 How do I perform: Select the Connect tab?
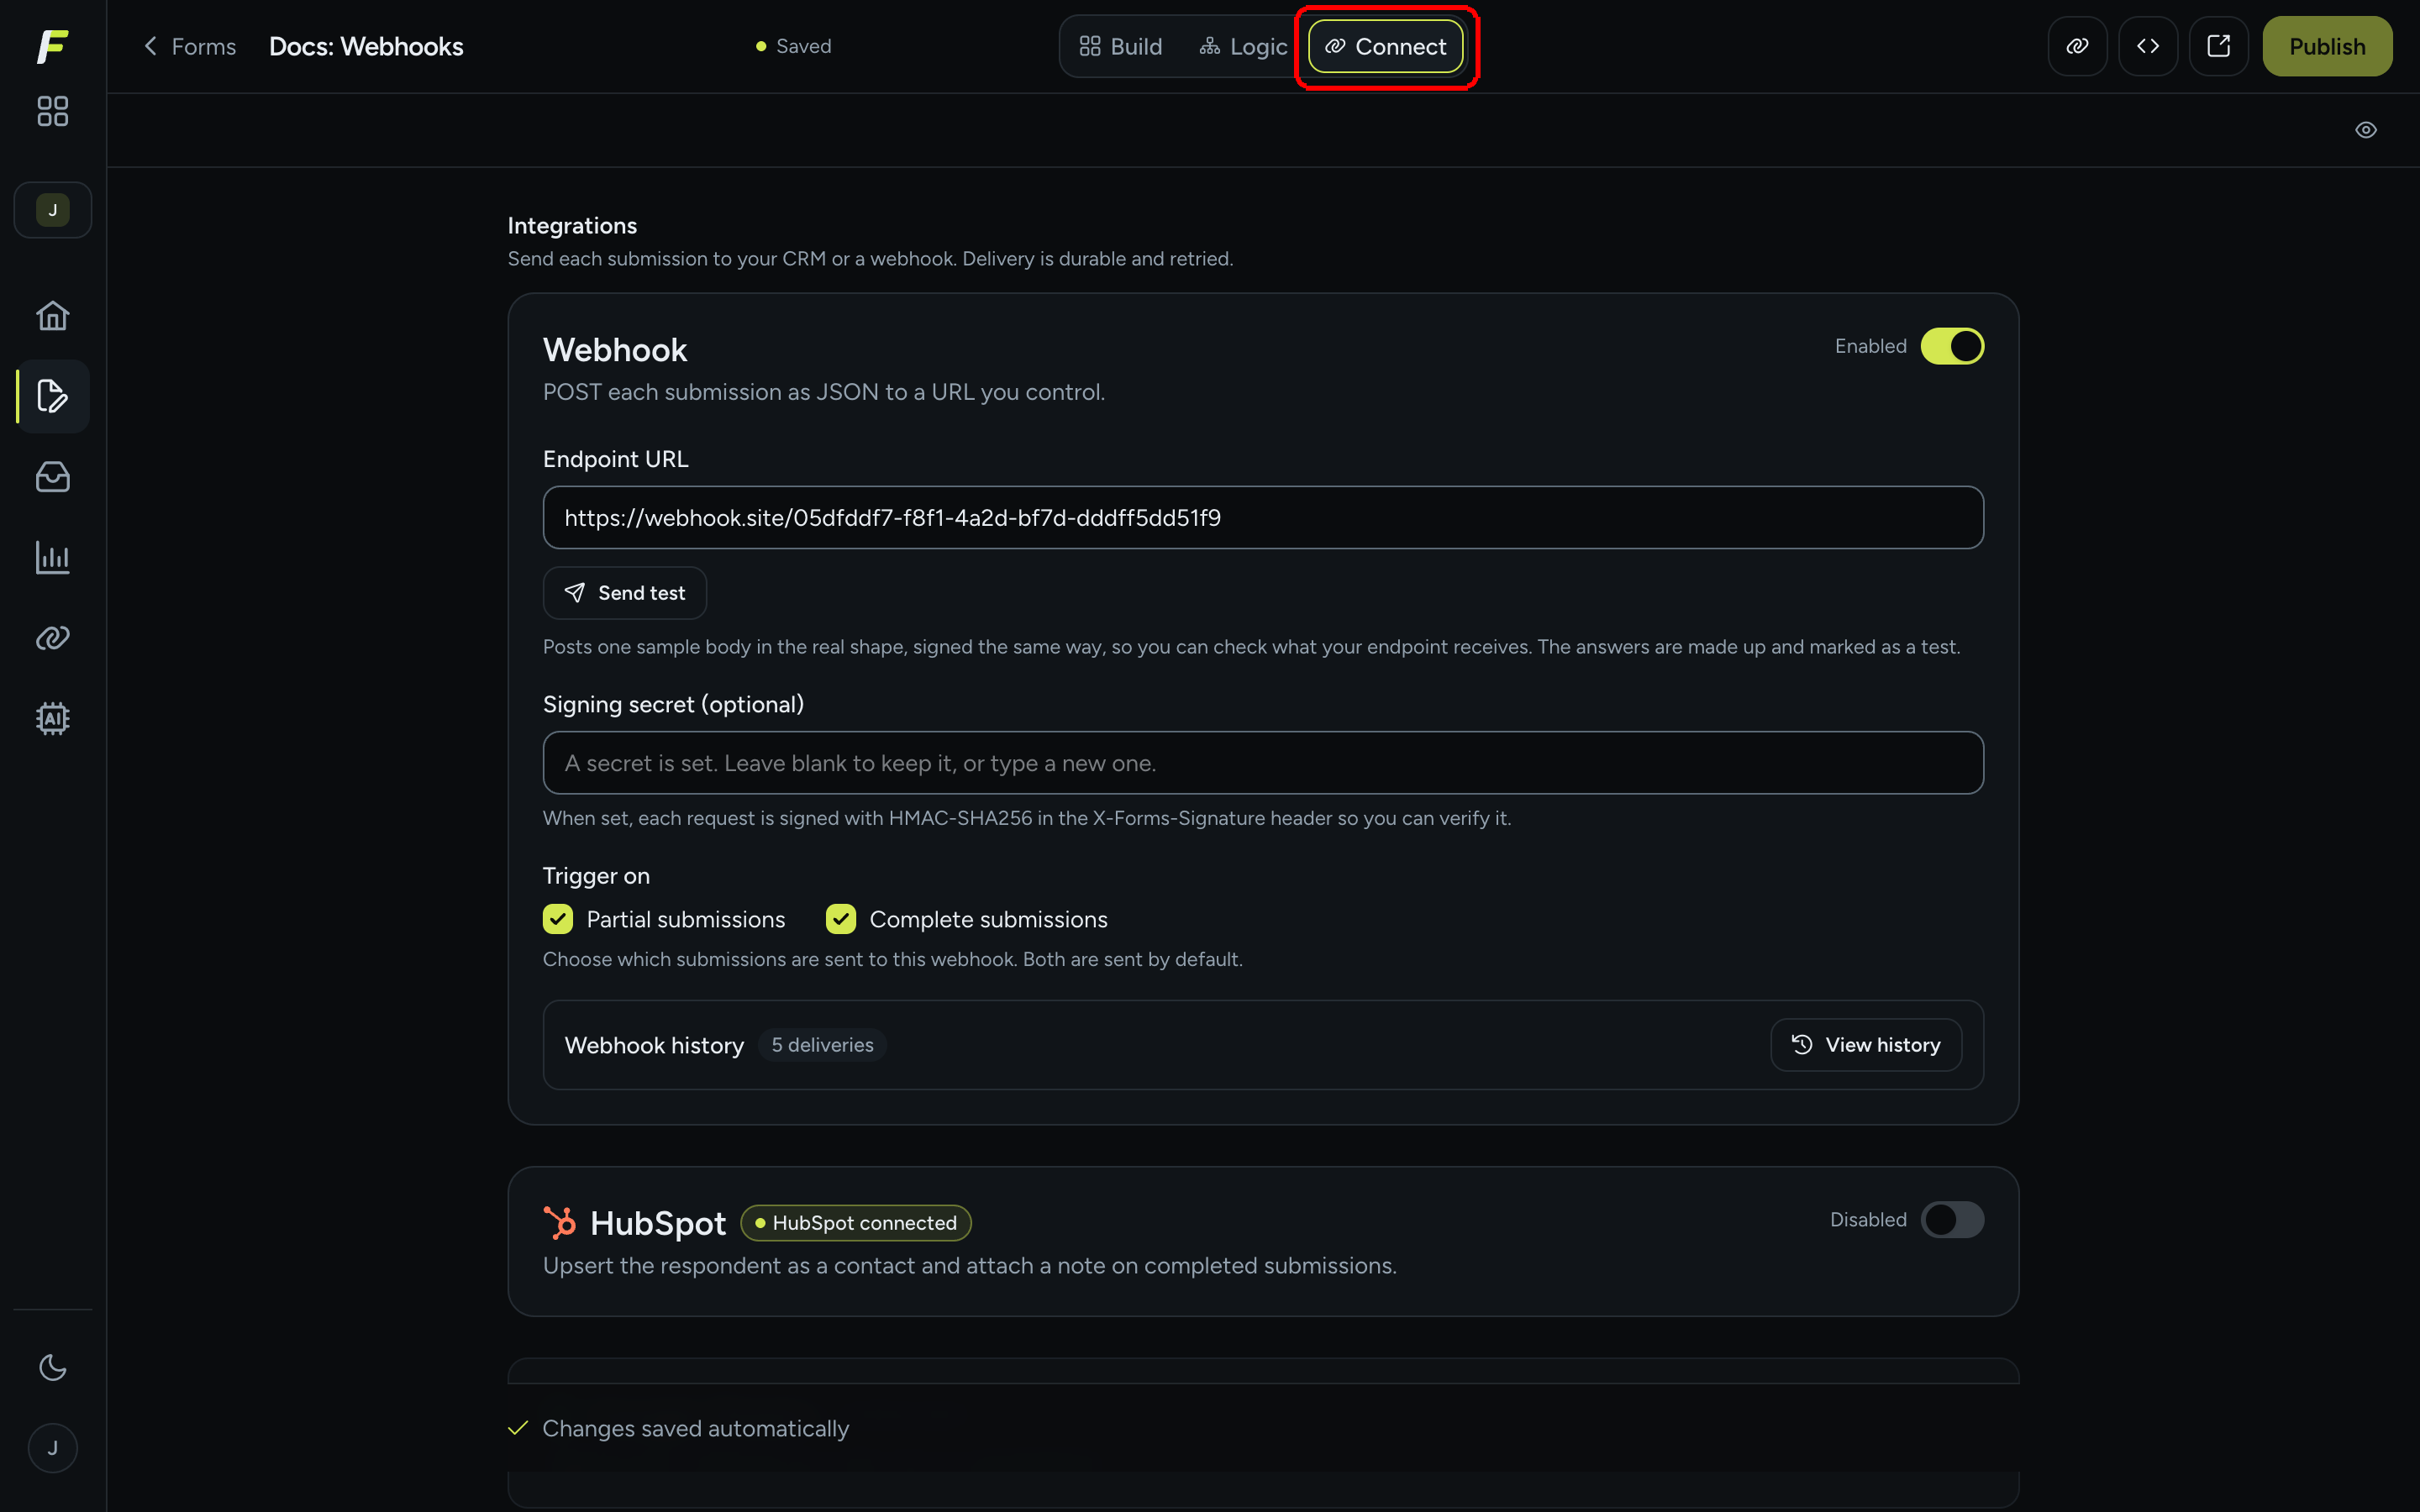[1386, 46]
